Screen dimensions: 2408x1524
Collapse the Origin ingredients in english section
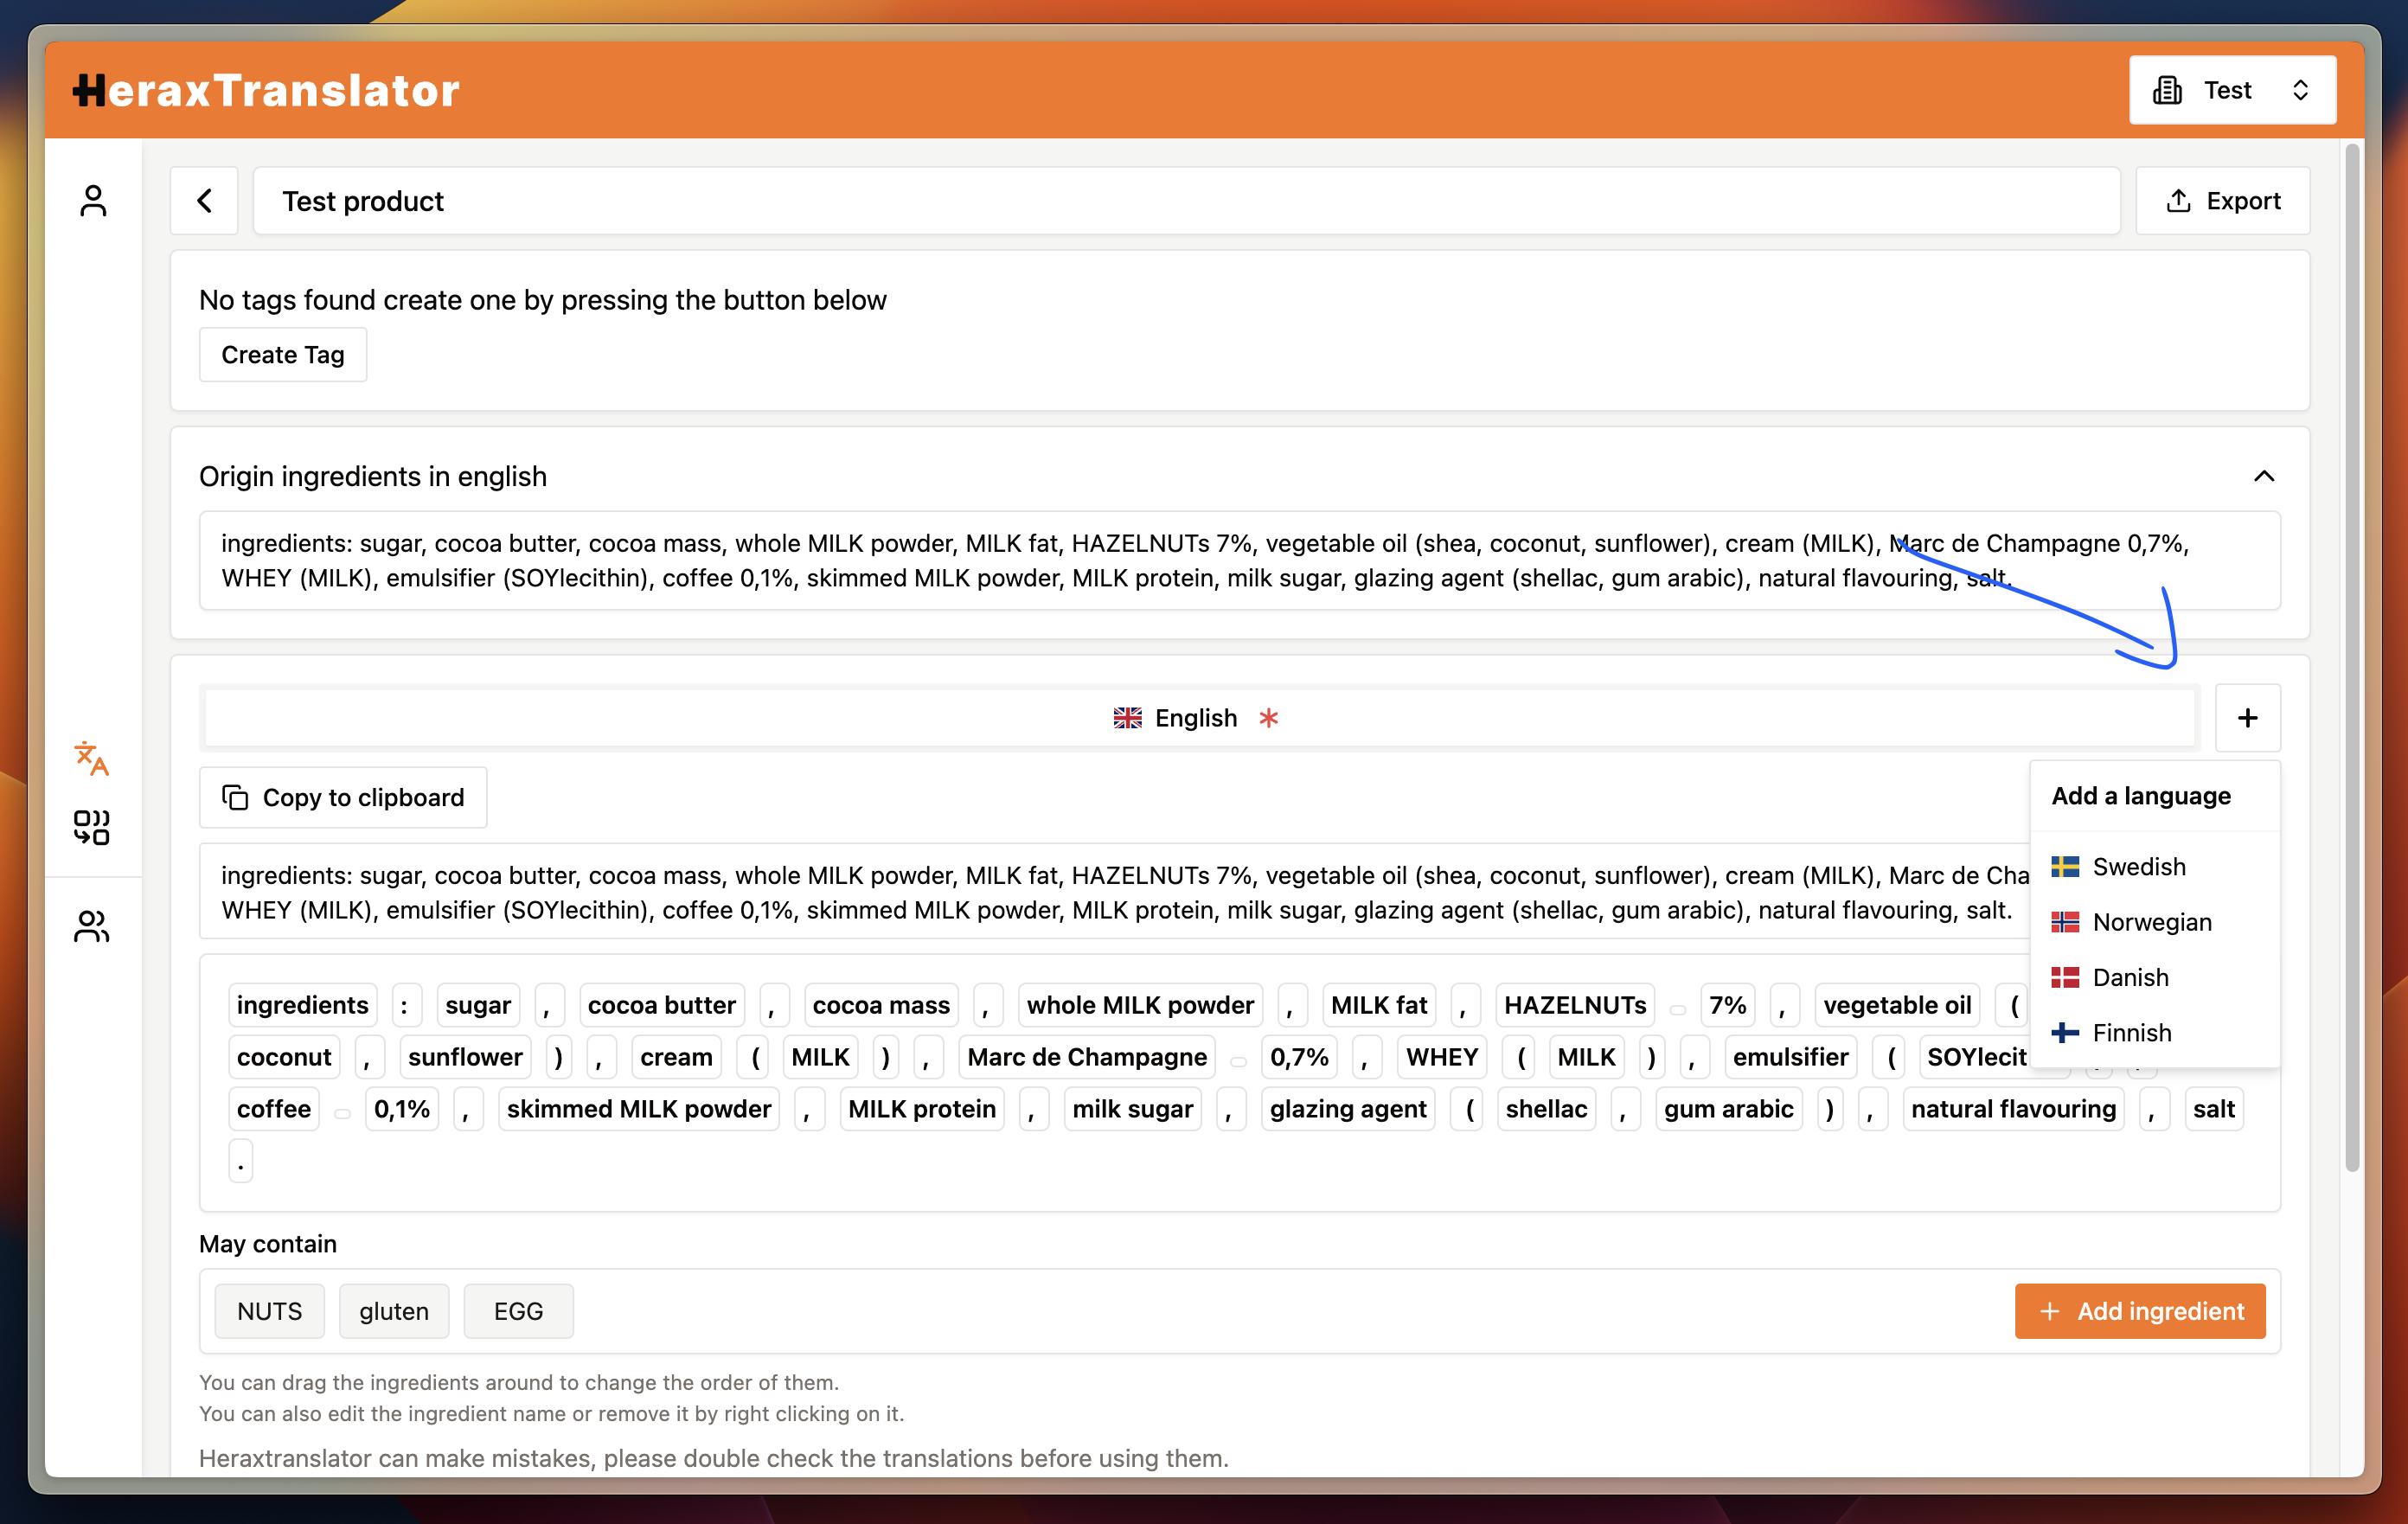pos(2264,476)
